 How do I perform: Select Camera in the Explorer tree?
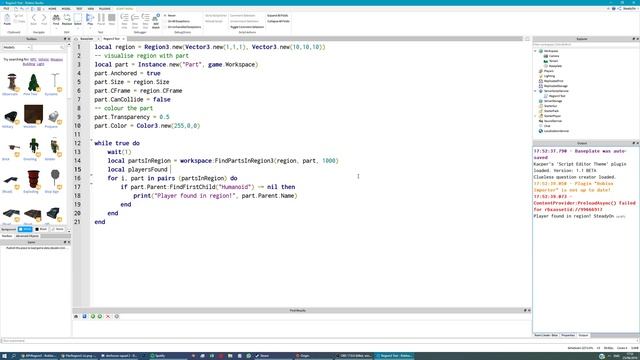click(553, 56)
